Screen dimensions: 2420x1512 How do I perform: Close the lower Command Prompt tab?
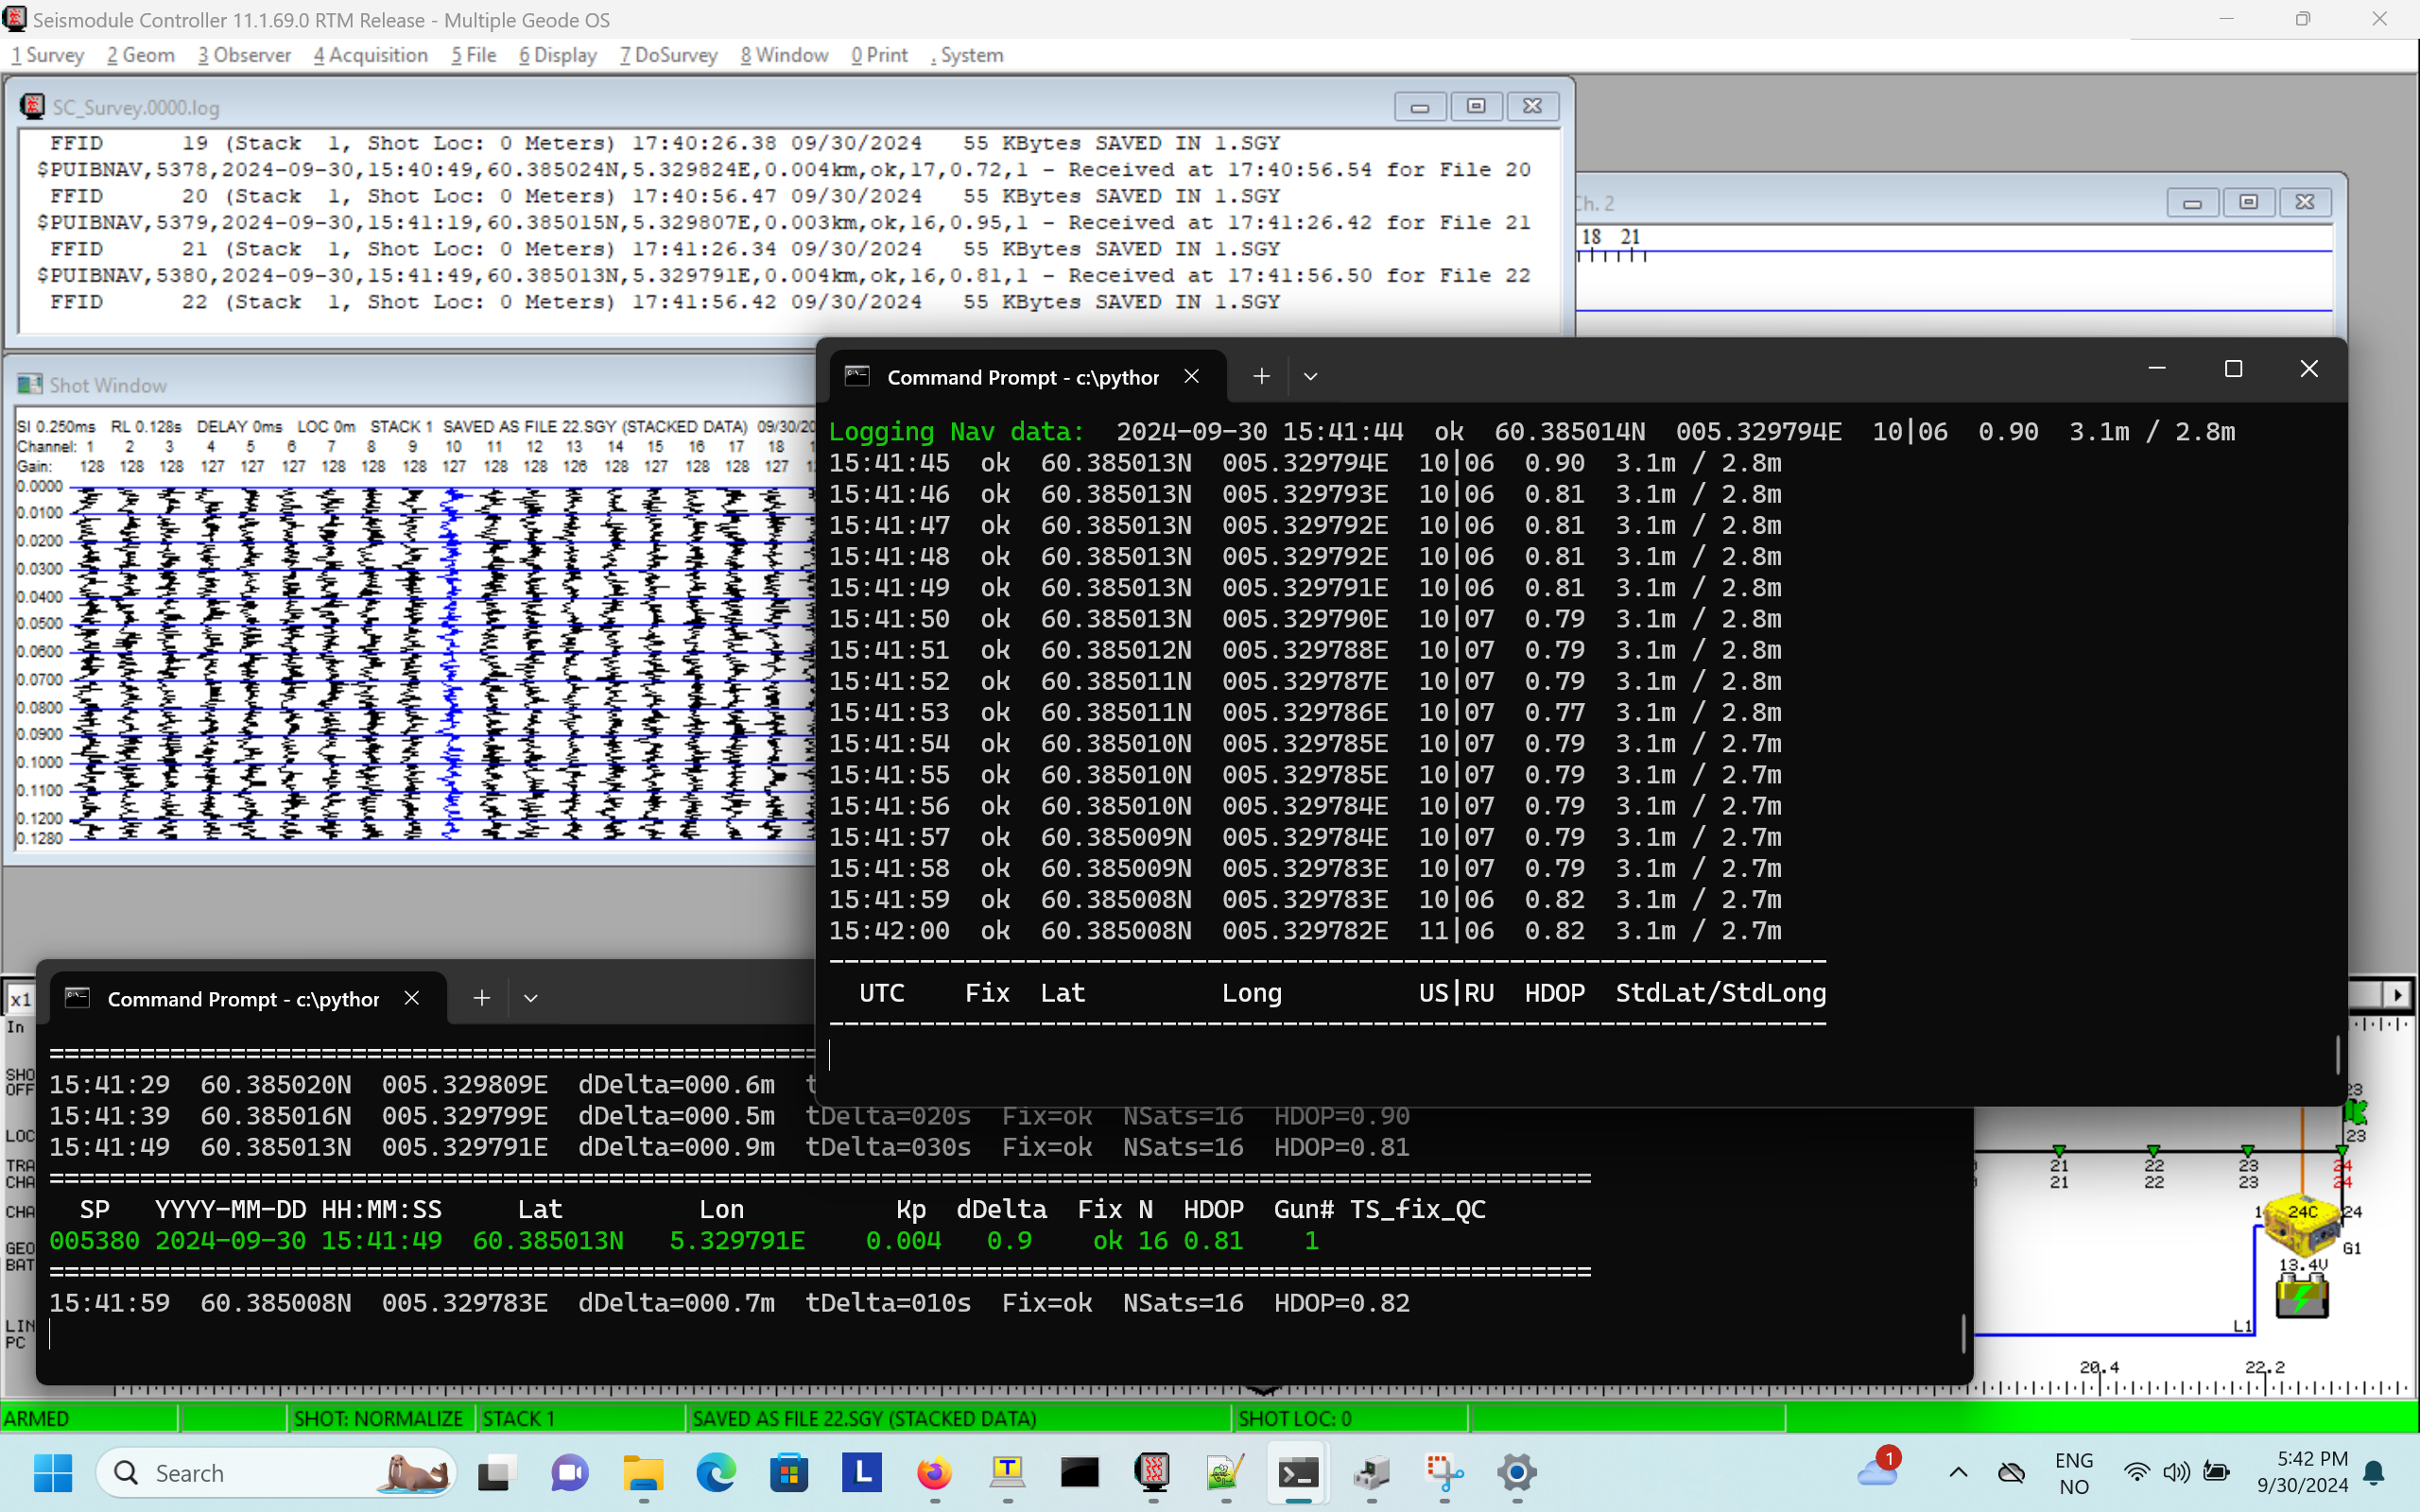(x=411, y=998)
